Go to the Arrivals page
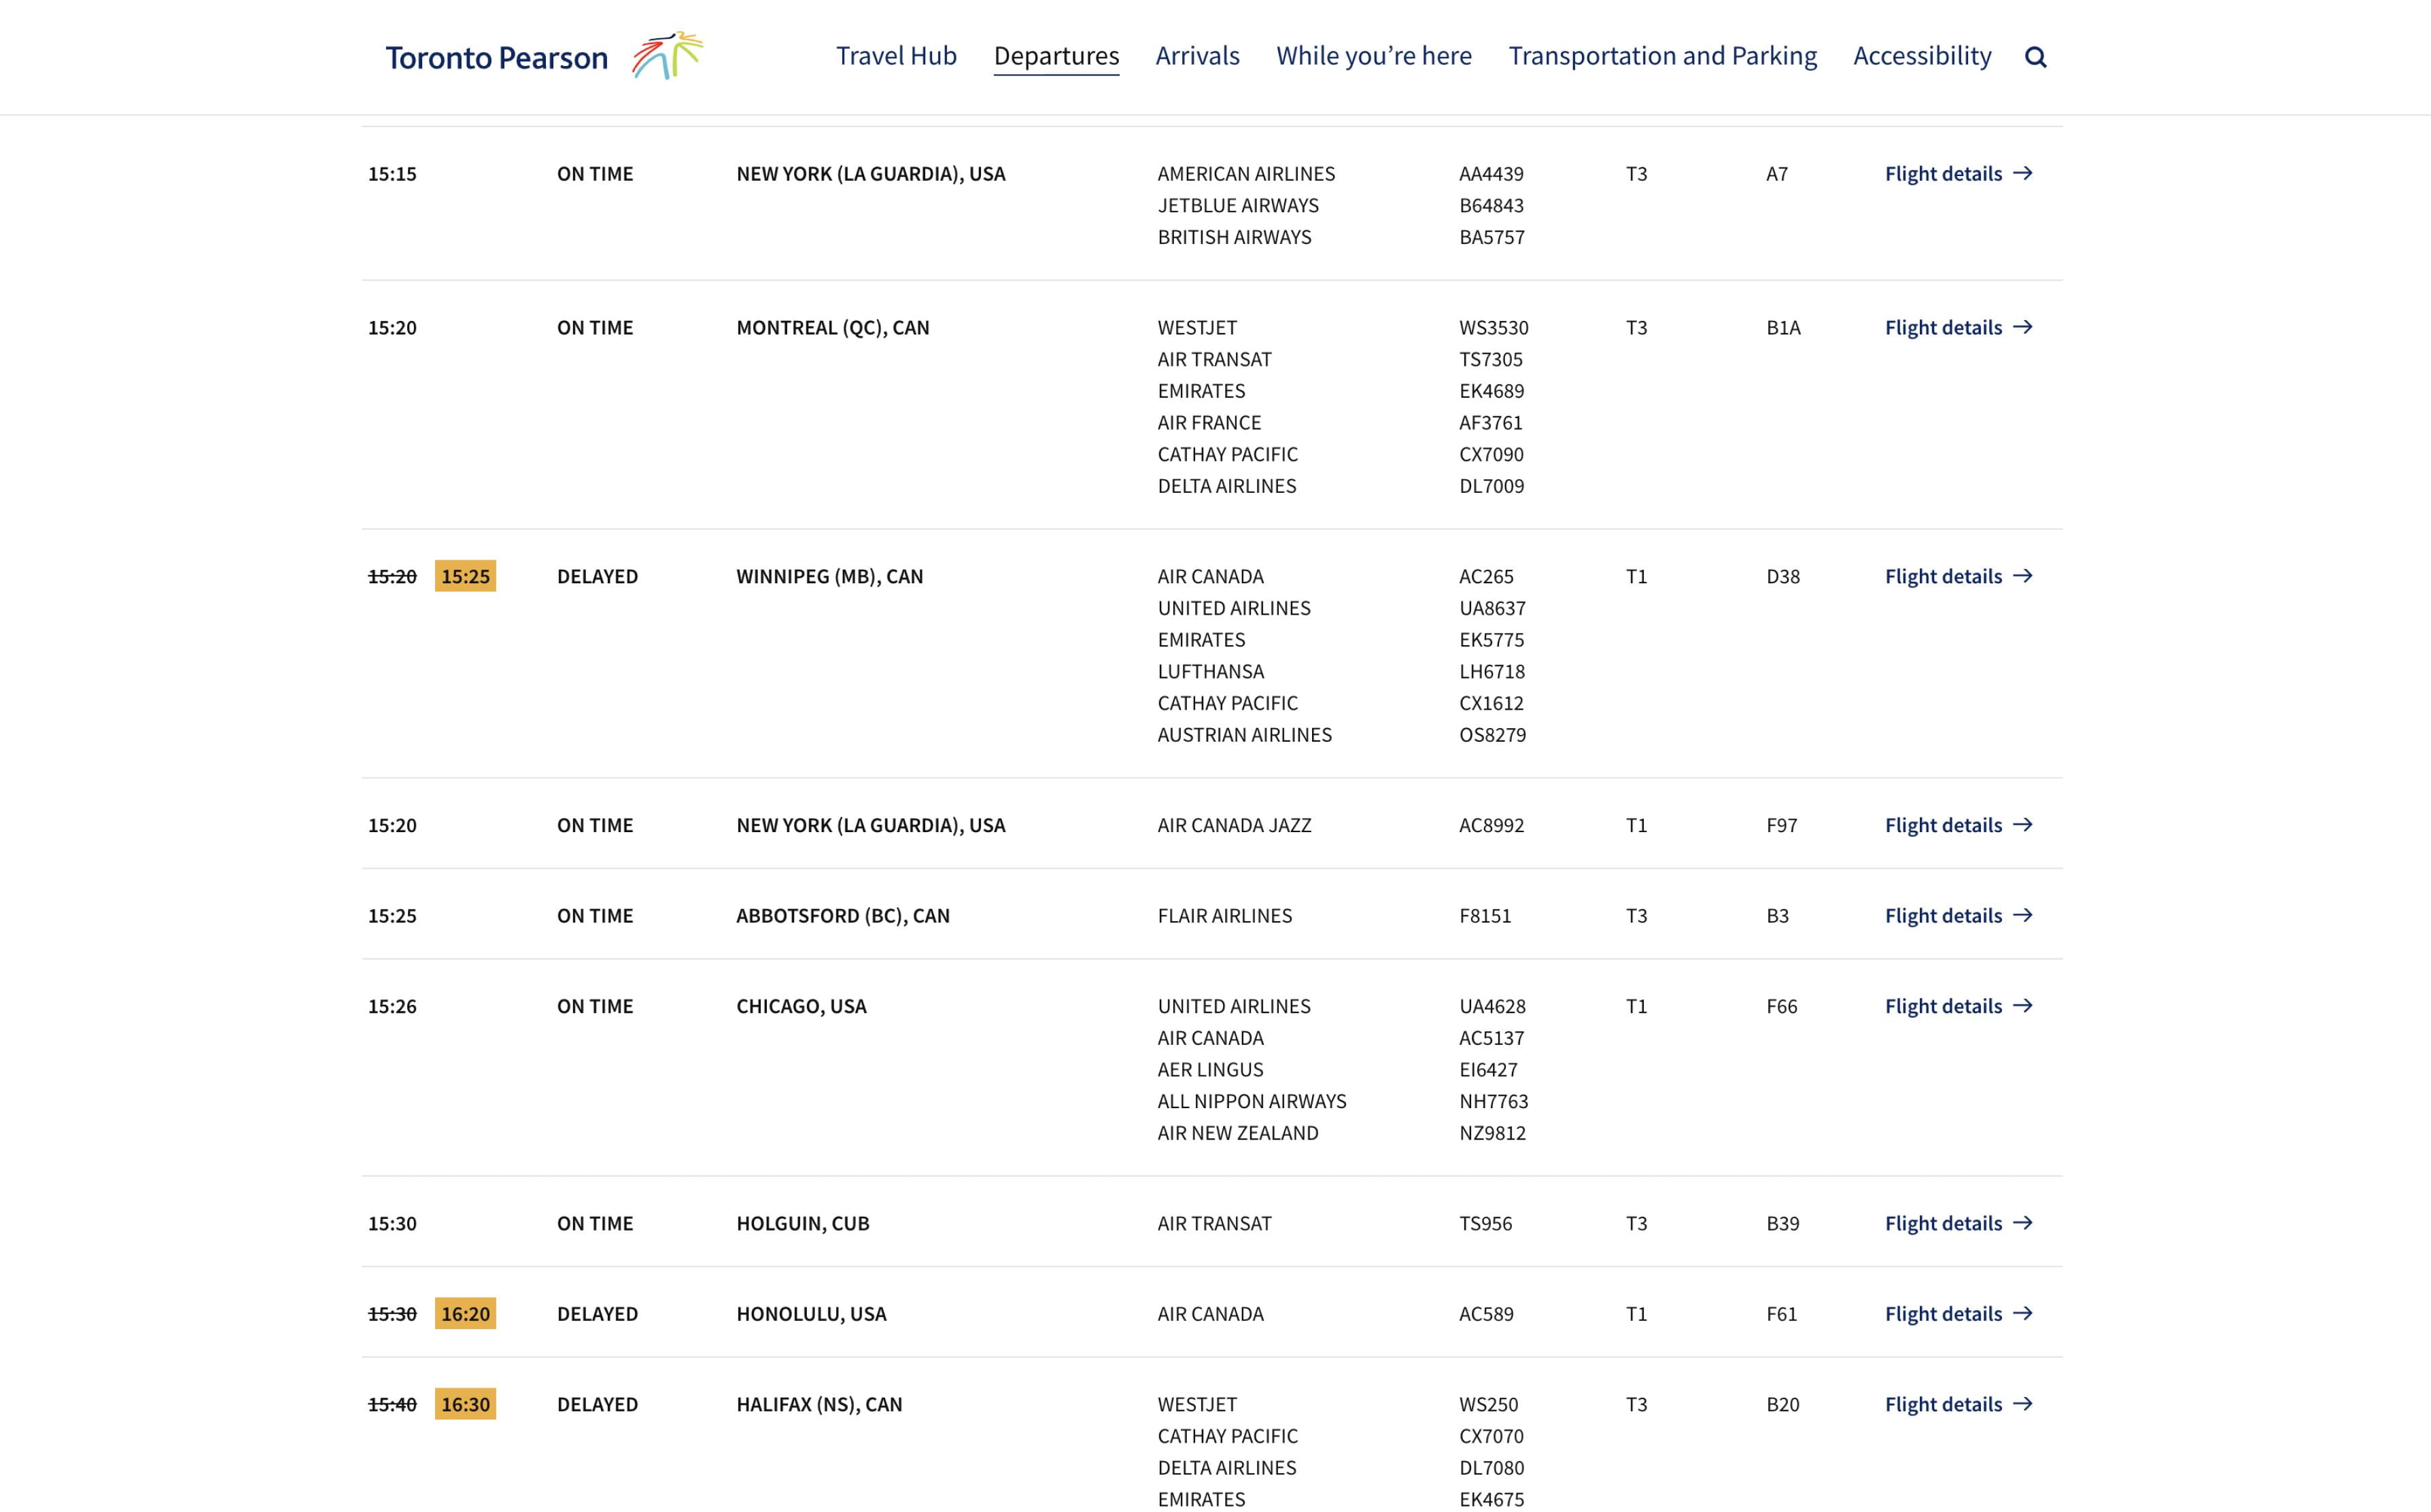 point(1197,56)
